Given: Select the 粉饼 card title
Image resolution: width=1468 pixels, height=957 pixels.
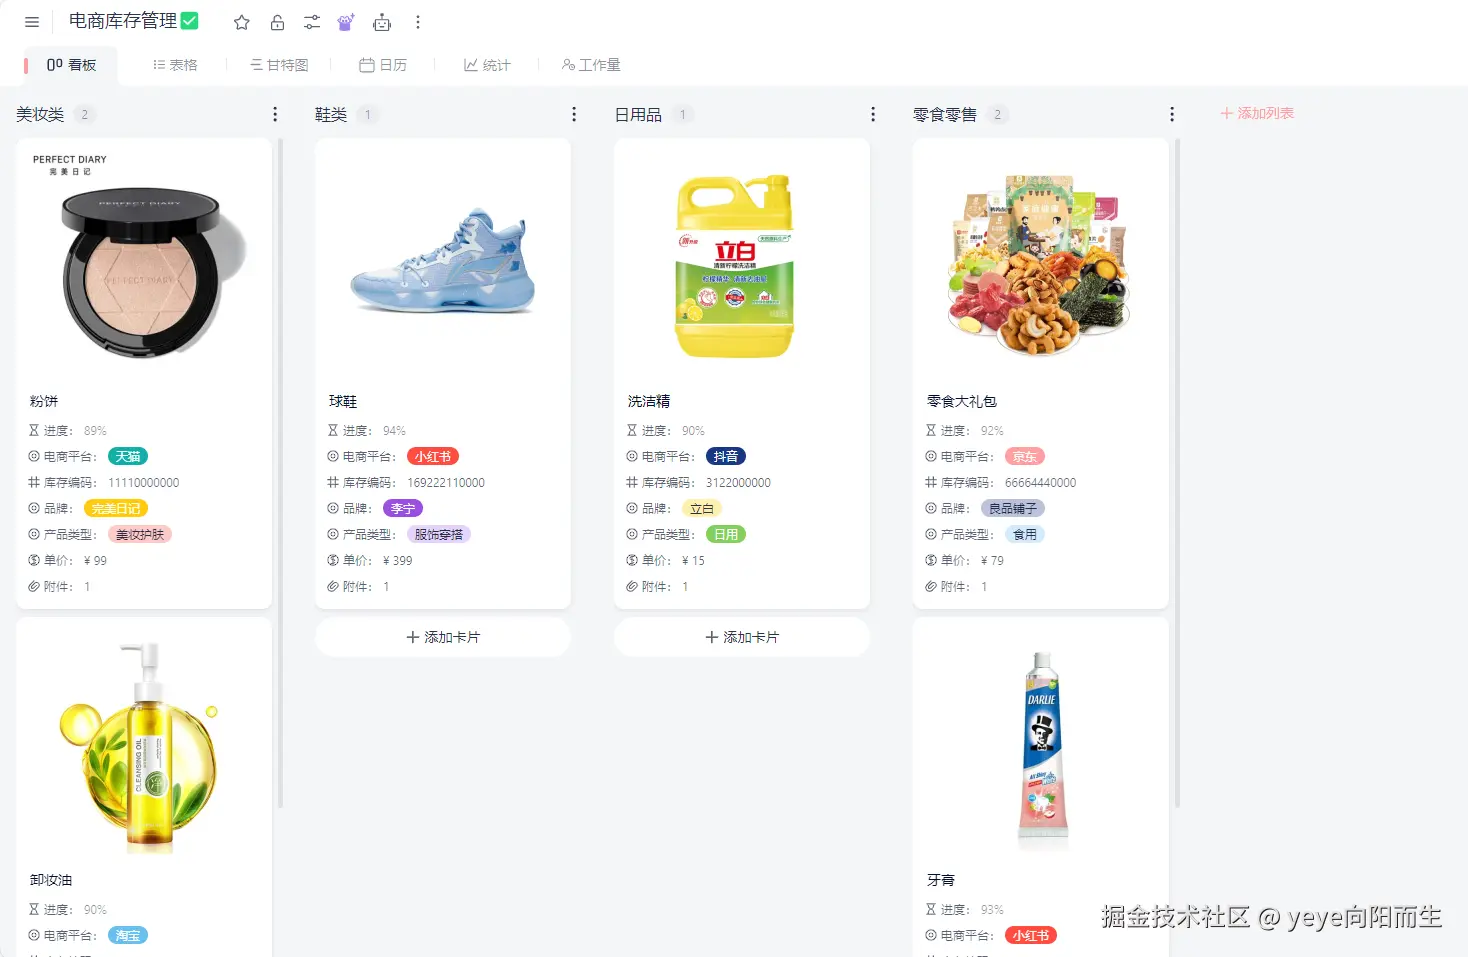Looking at the screenshot, I should (44, 401).
